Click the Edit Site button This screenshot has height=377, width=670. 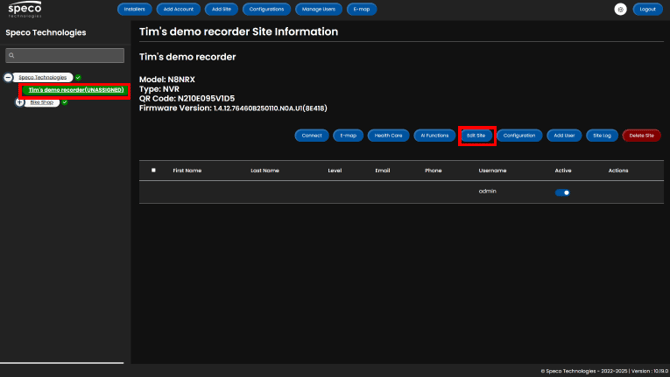tap(476, 135)
